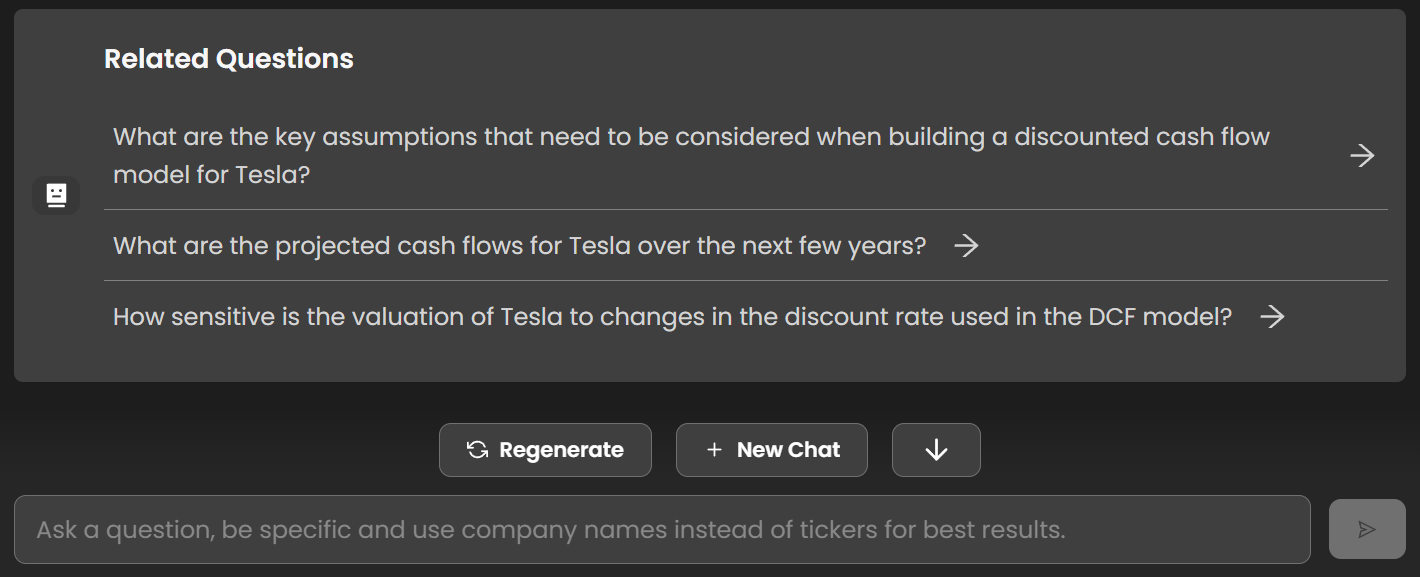The image size is (1420, 577).
Task: Click the 'model for Tesla?' second line text
Action: click(212, 175)
